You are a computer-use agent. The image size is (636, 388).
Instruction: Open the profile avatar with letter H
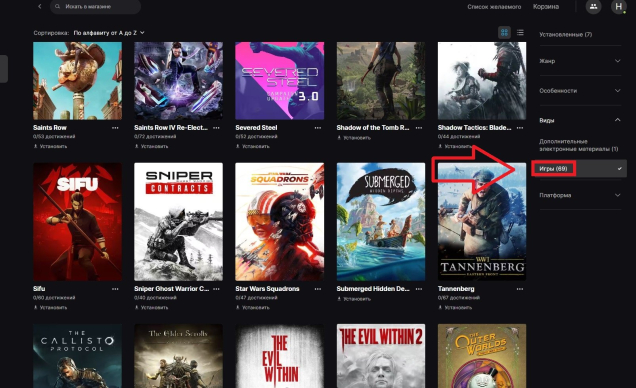point(619,6)
